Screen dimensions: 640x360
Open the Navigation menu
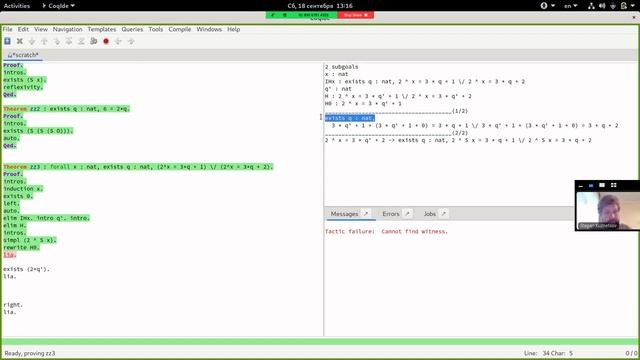(x=67, y=29)
